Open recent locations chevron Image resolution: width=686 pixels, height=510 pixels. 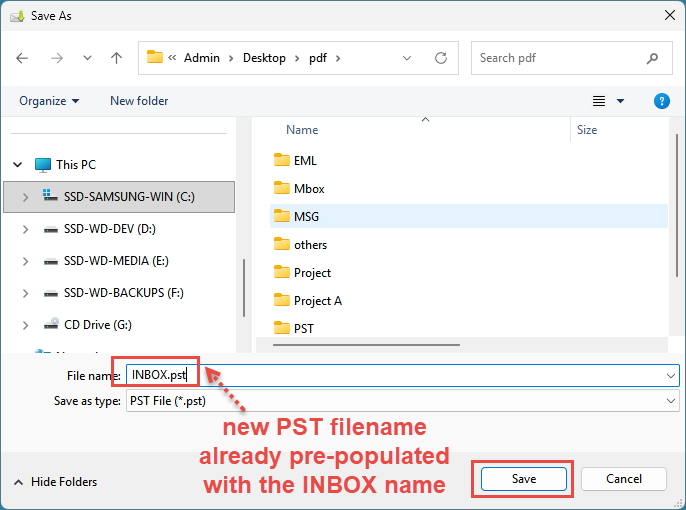(88, 58)
